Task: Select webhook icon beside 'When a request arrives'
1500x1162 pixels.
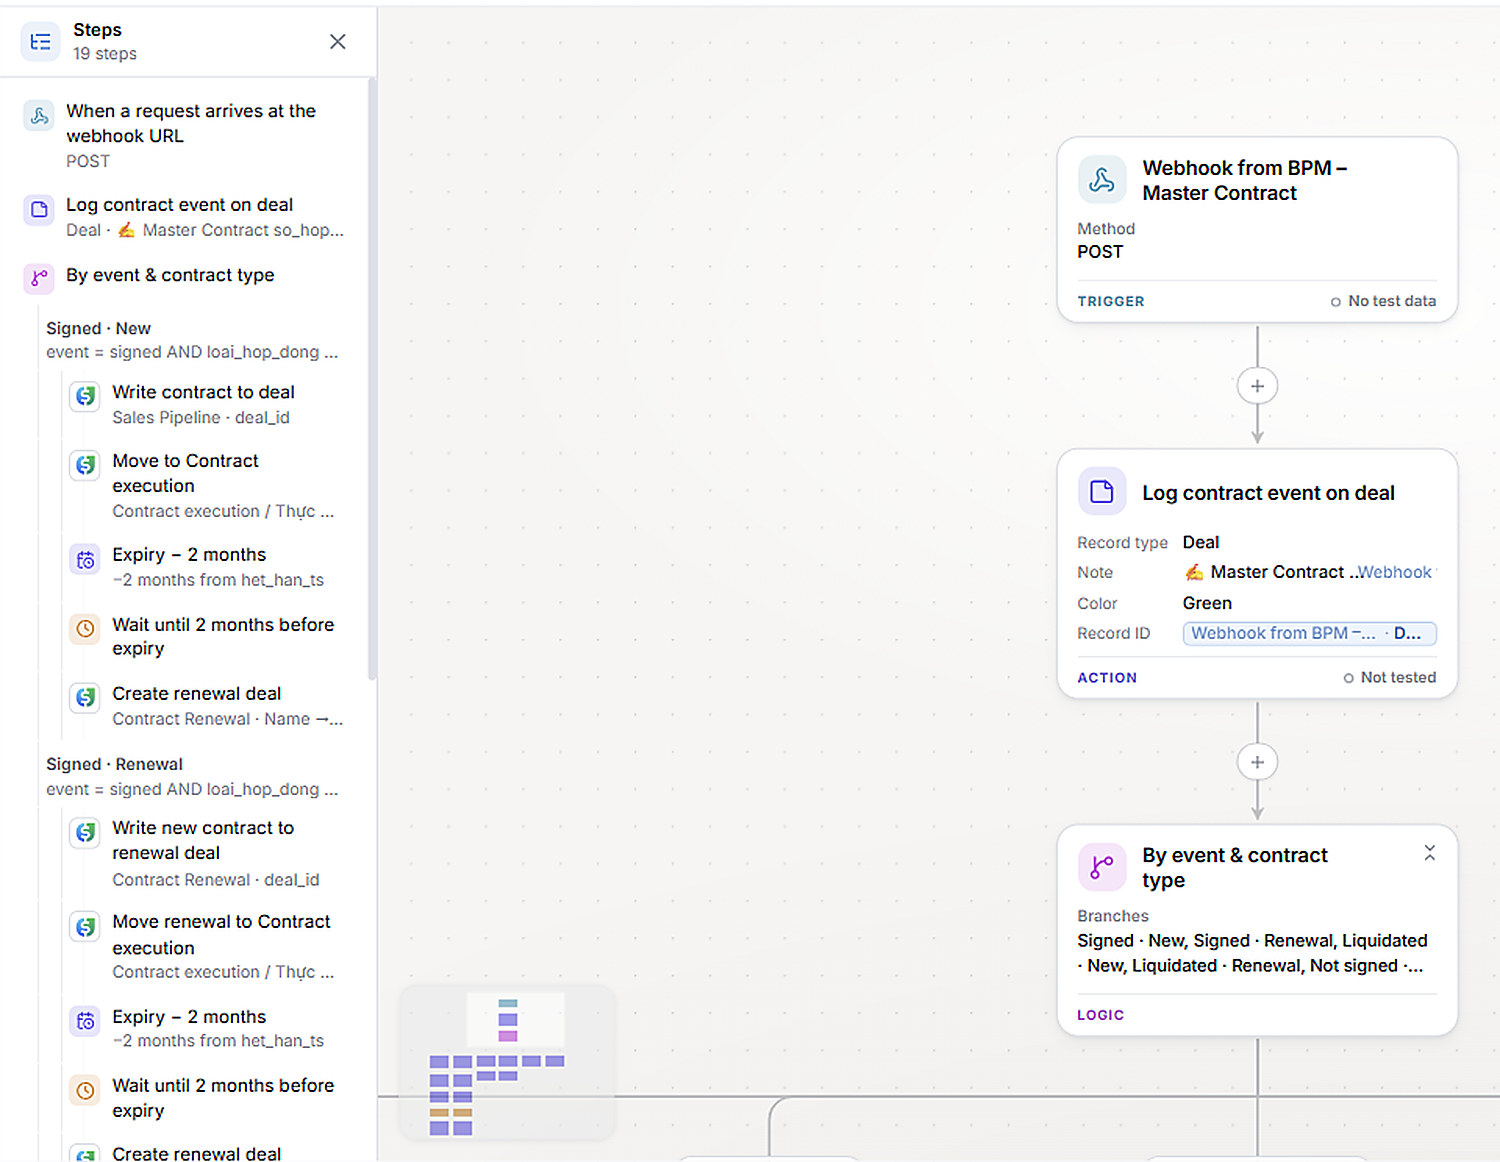Action: pyautogui.click(x=39, y=115)
